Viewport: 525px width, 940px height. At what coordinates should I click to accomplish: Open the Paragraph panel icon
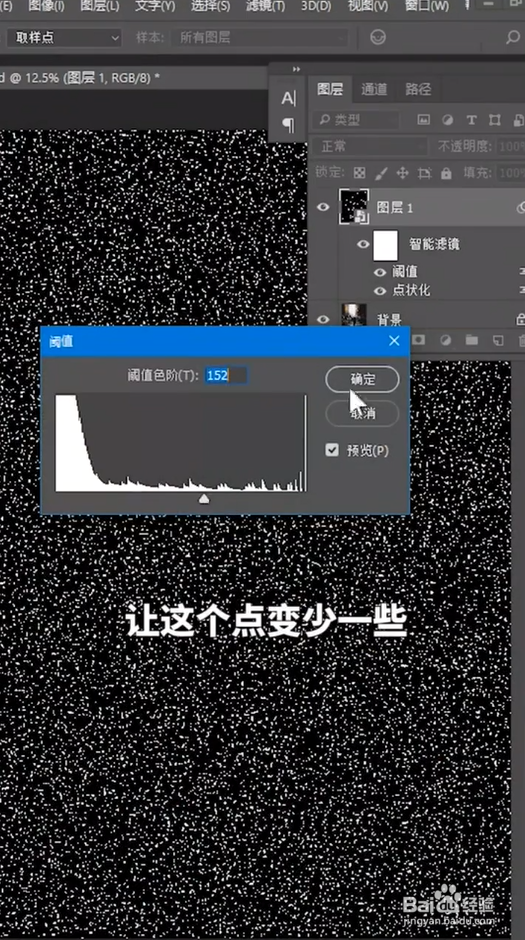(x=288, y=125)
